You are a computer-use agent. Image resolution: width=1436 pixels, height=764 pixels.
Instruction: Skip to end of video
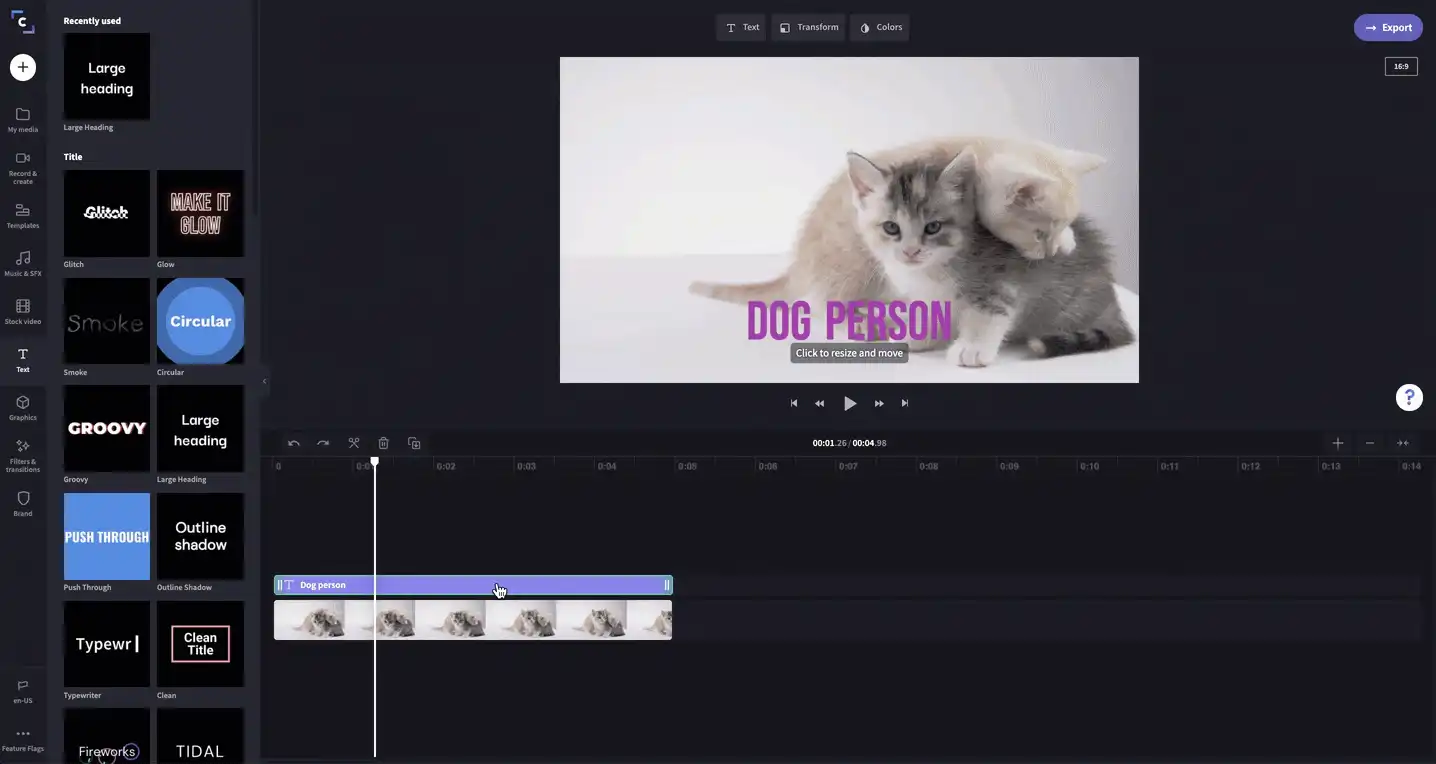click(x=905, y=403)
